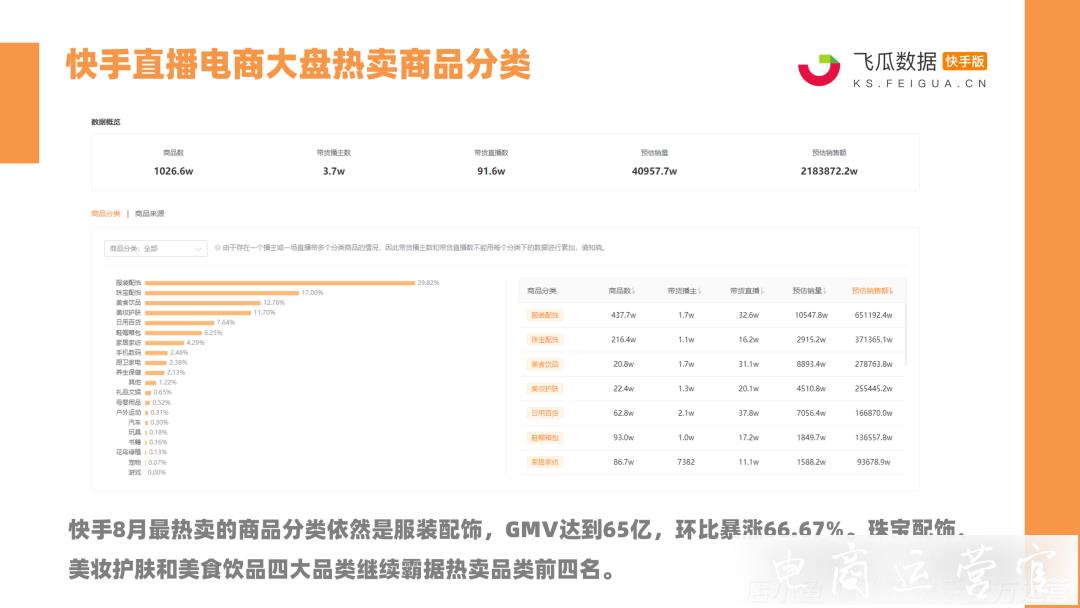Image resolution: width=1080 pixels, height=608 pixels.
Task: Click the 商品分类 table column header
Action: [542, 291]
